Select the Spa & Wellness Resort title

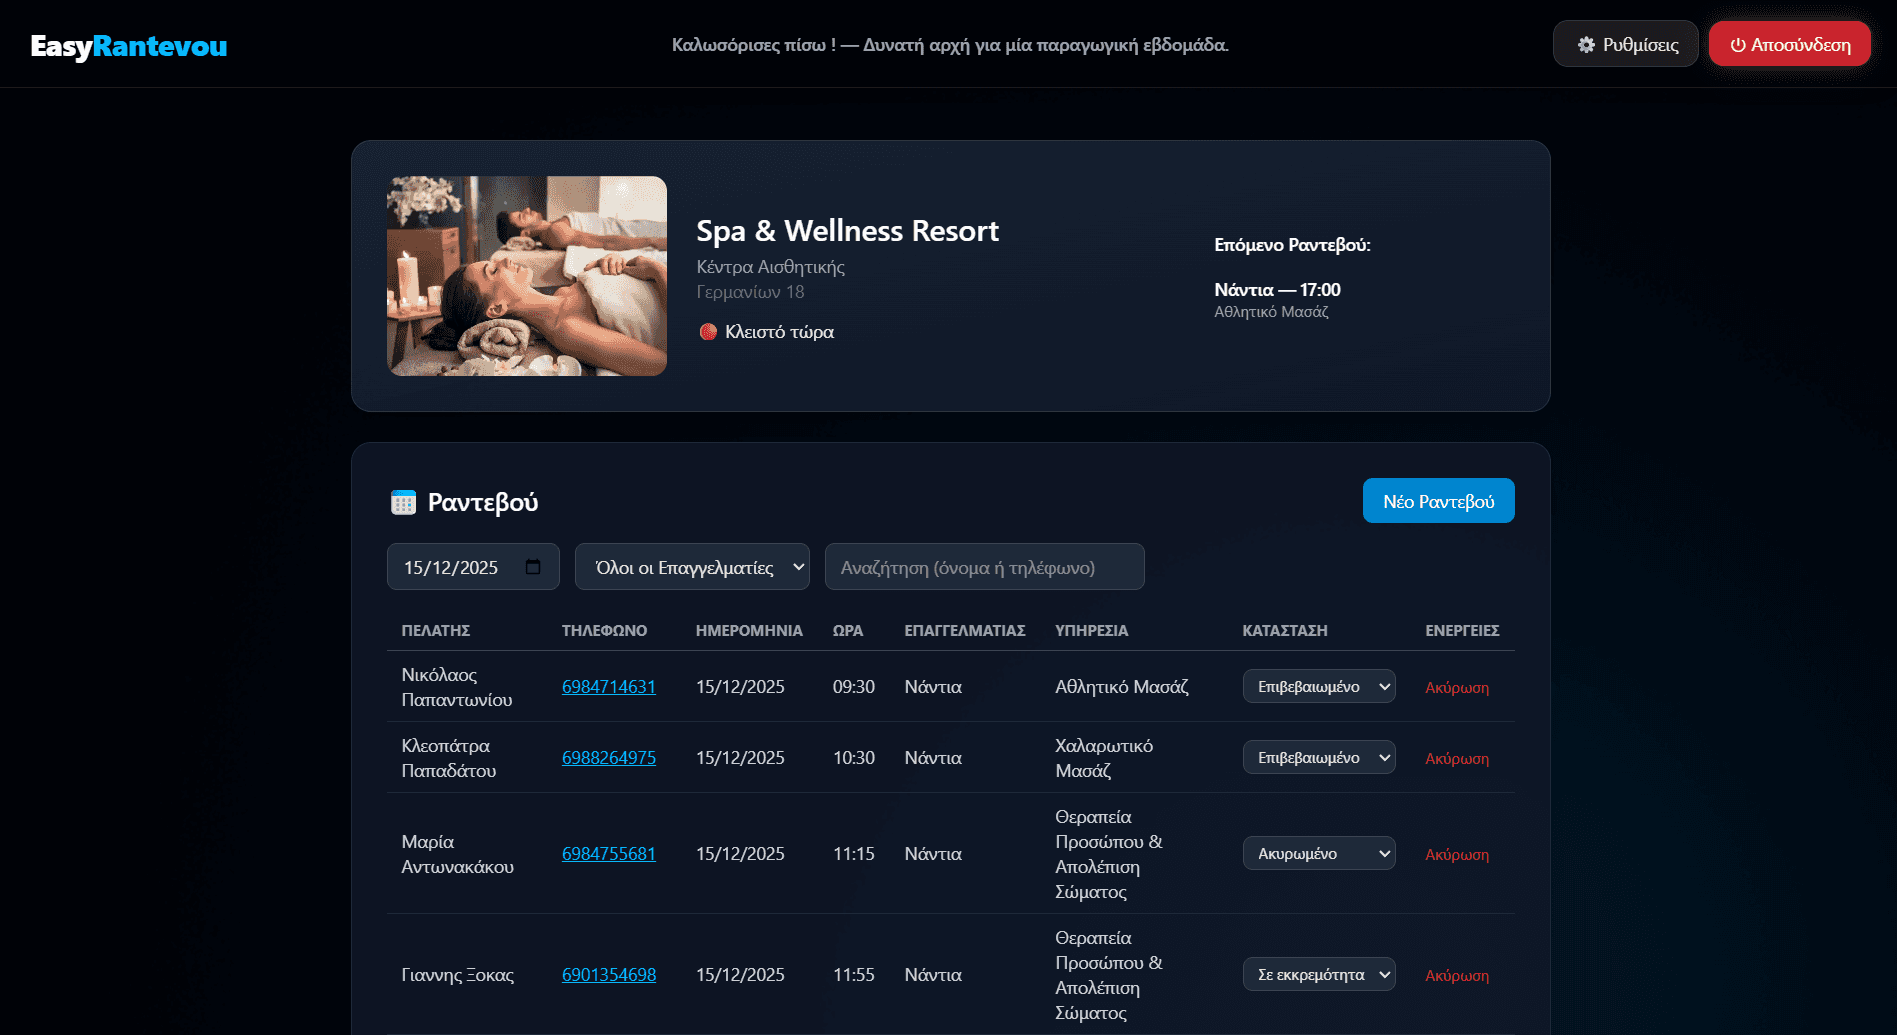click(847, 231)
